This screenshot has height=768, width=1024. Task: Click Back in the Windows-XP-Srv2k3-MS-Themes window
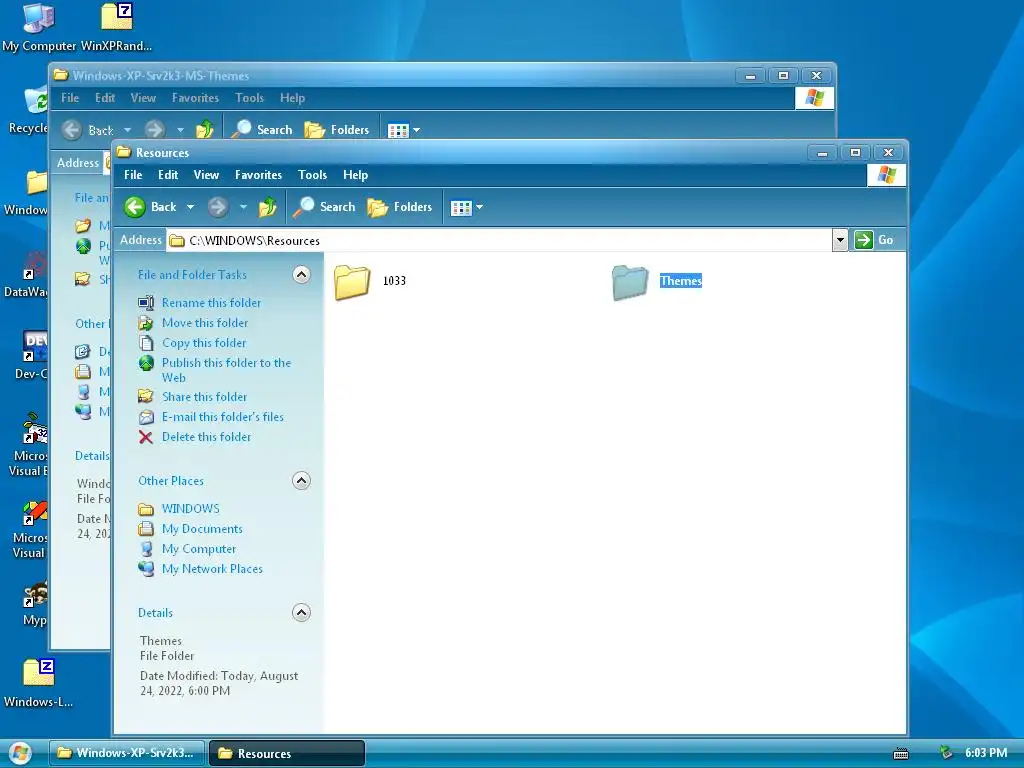88,130
